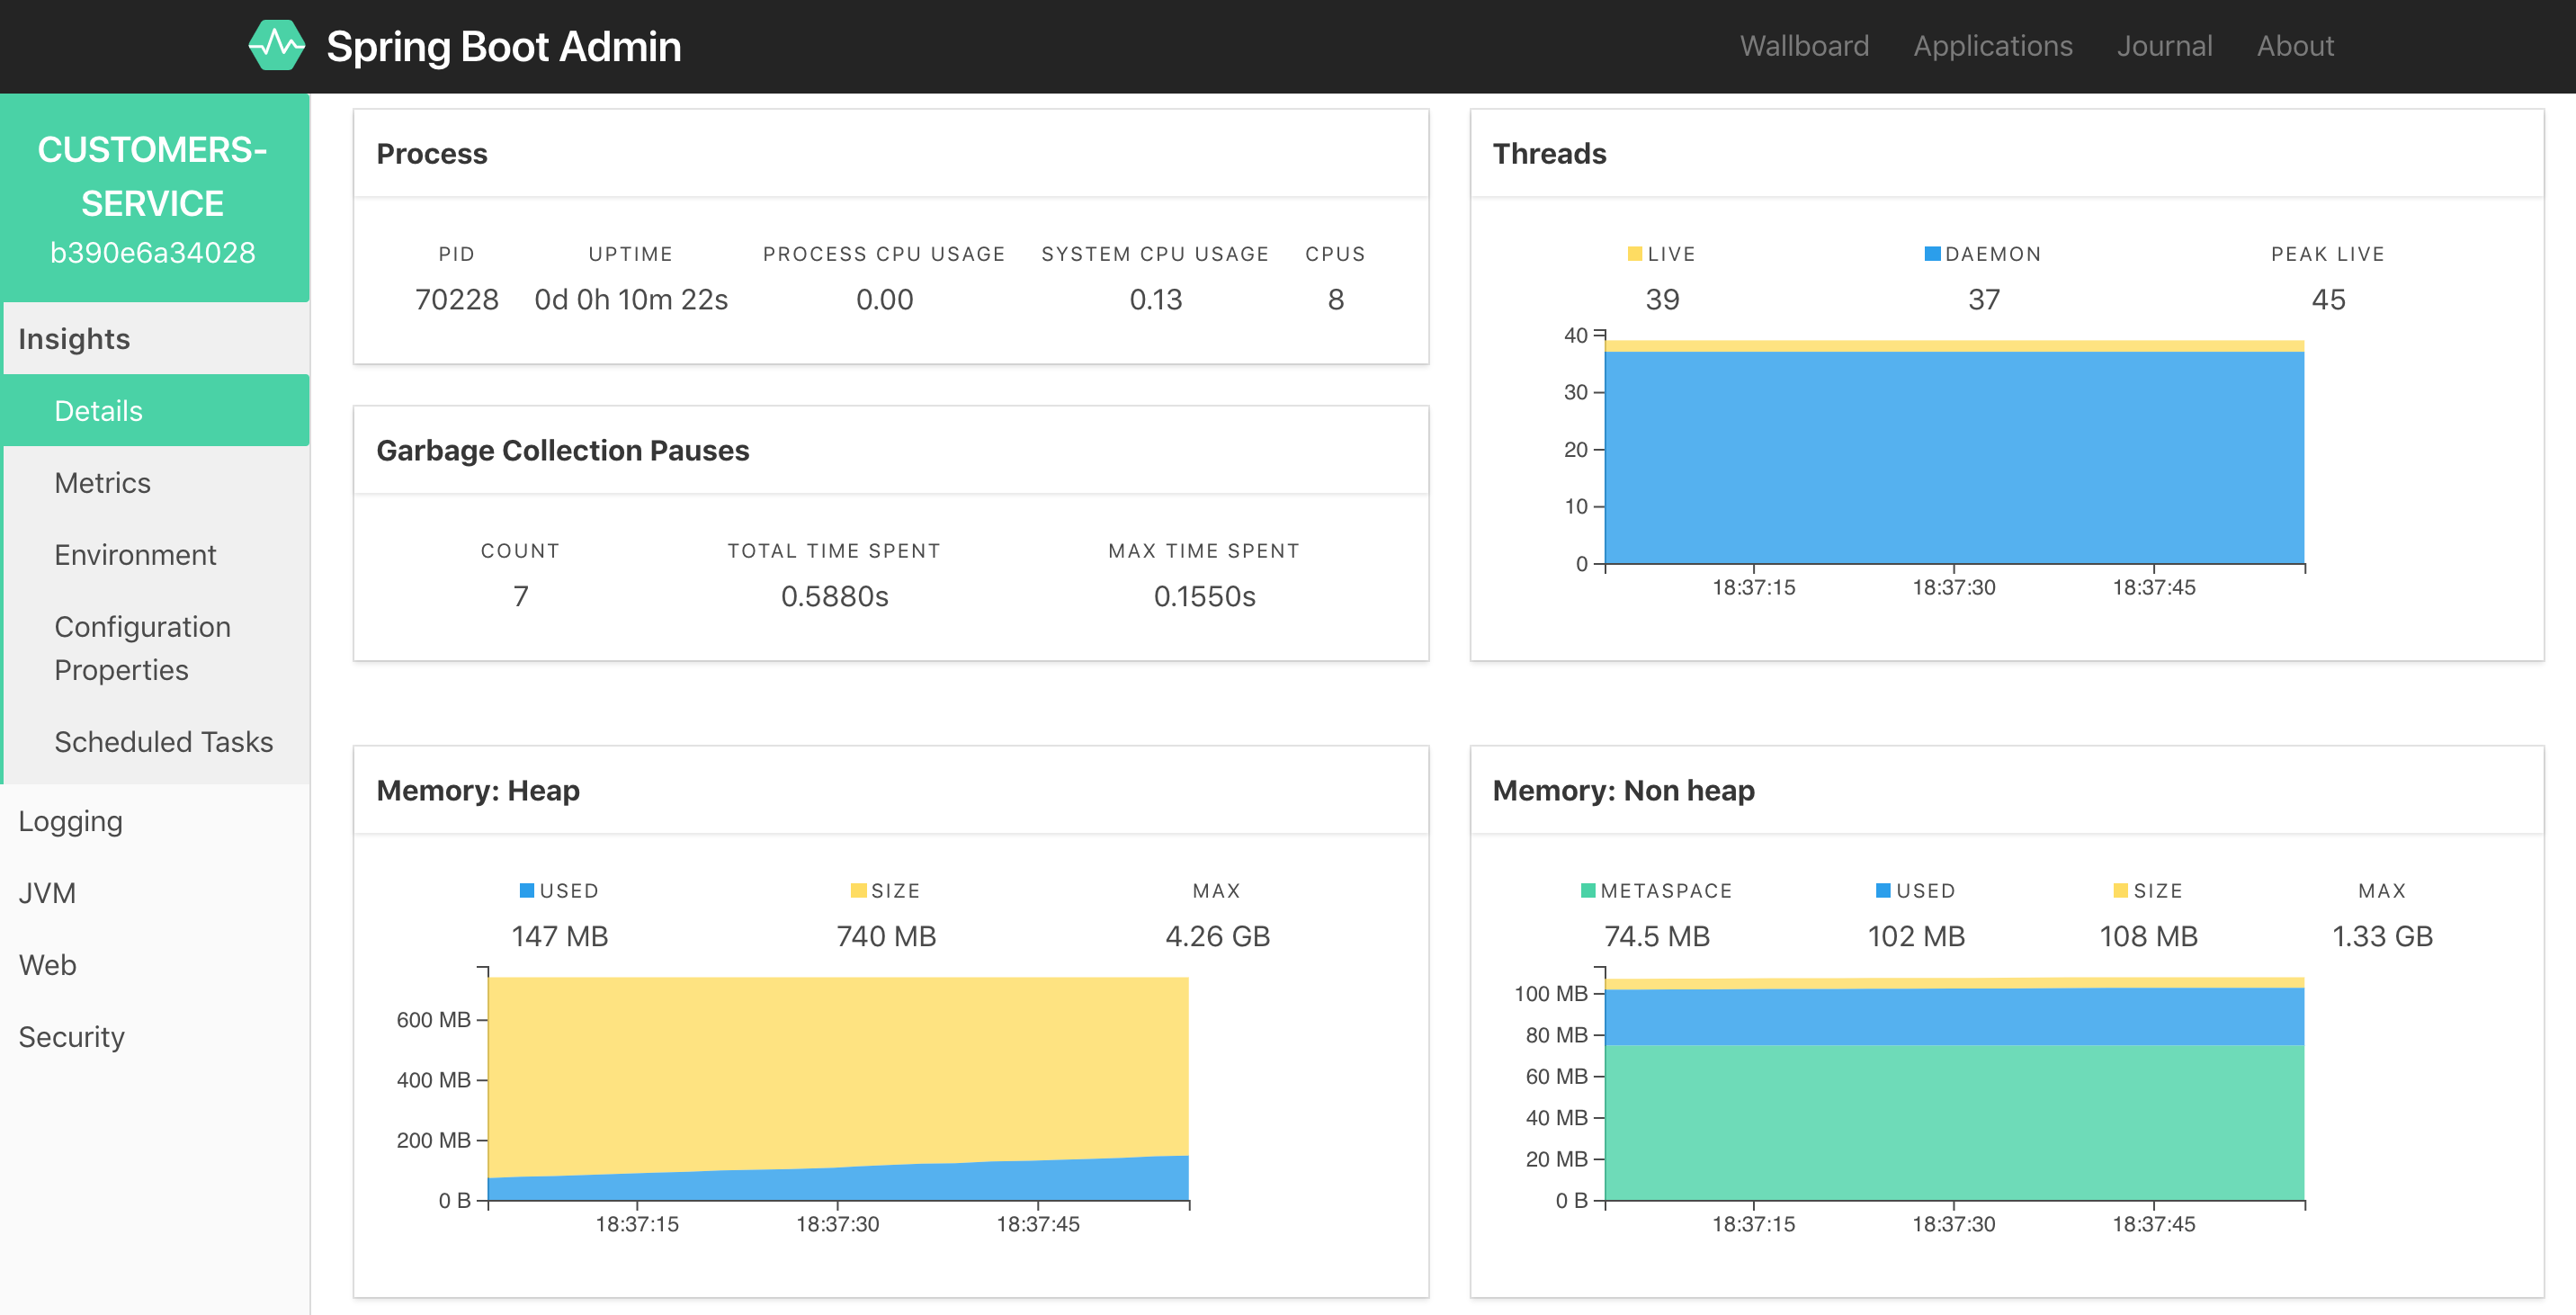Click the blue USED non-heap legend swatch
Image resolution: width=2576 pixels, height=1315 pixels.
(x=1883, y=890)
